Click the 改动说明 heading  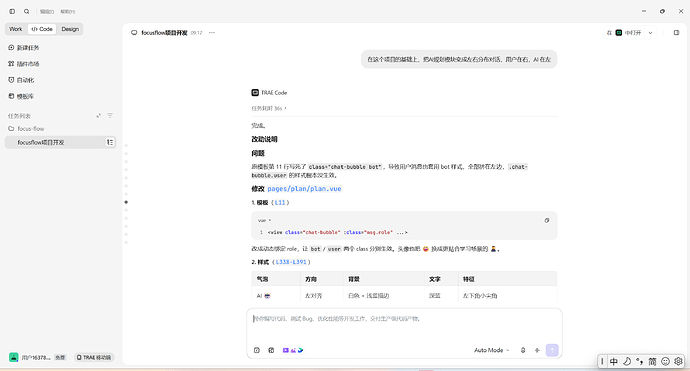coord(264,139)
